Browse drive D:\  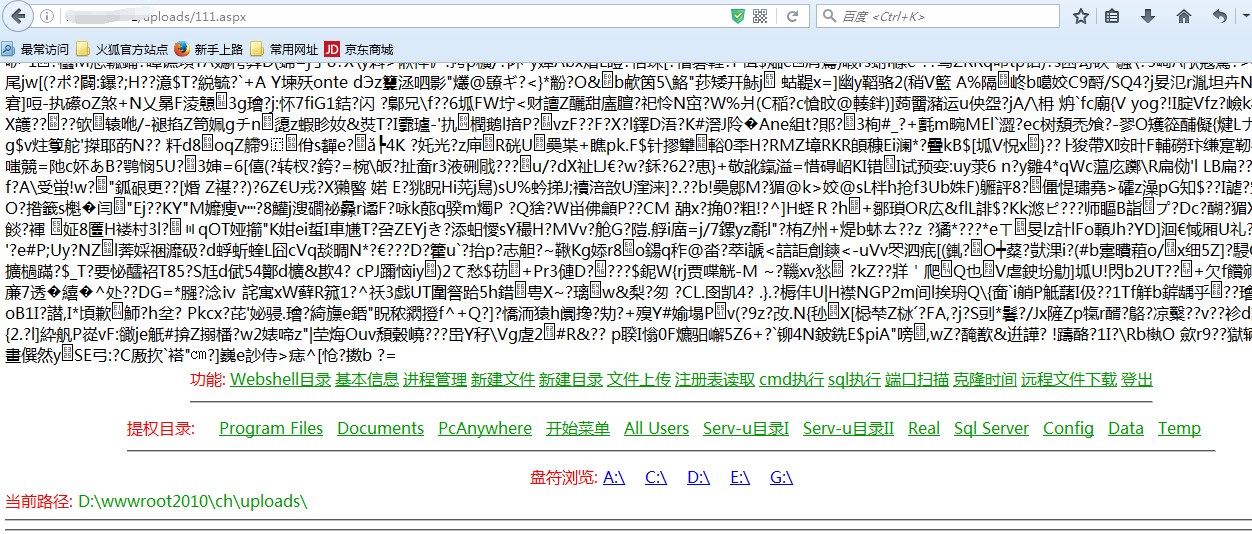699,477
